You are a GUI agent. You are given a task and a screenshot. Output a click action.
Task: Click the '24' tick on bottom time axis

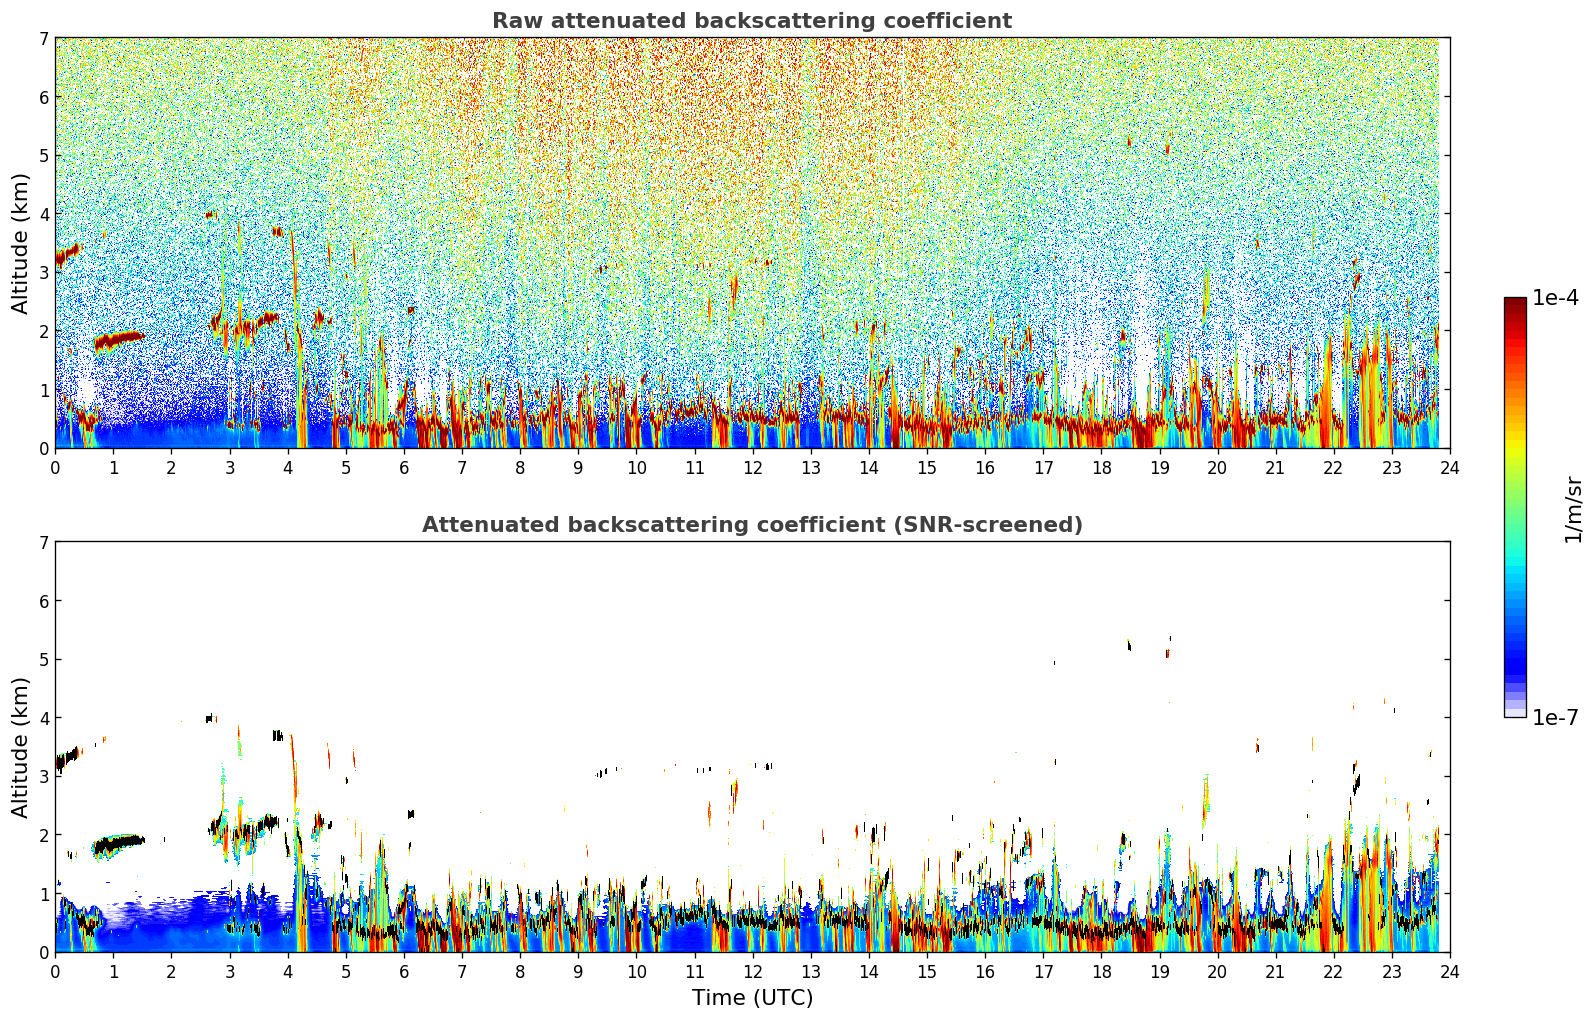(x=1450, y=972)
